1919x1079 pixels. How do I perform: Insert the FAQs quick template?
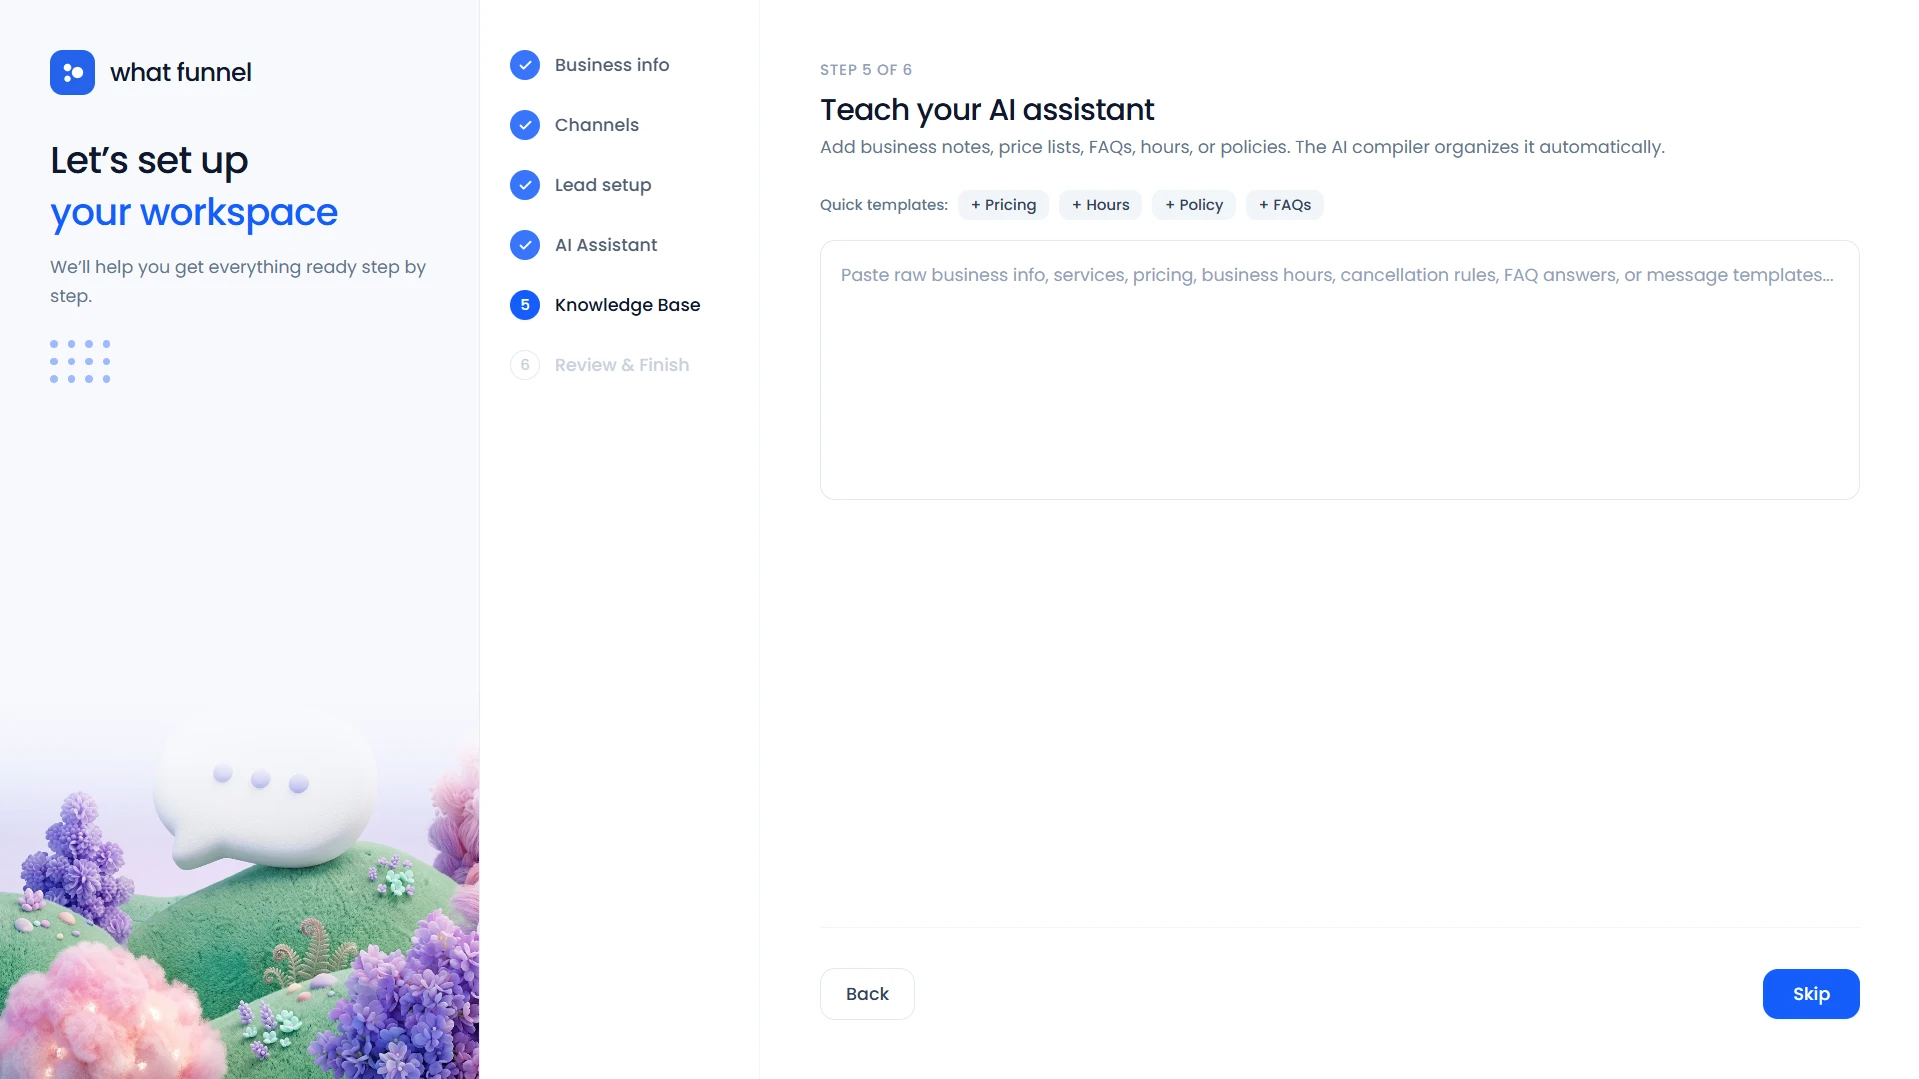(1285, 205)
